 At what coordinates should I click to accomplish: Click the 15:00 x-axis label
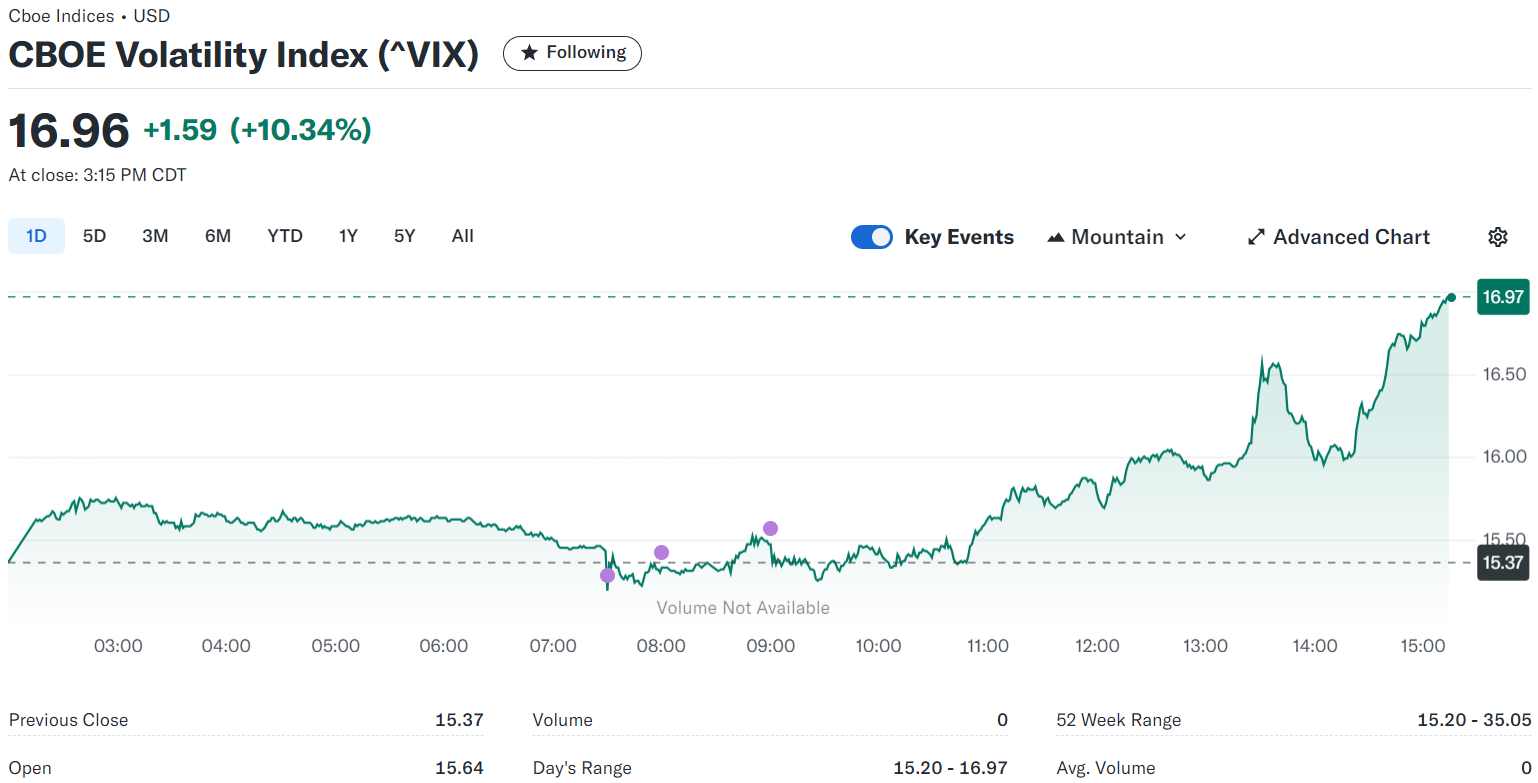(x=1423, y=646)
